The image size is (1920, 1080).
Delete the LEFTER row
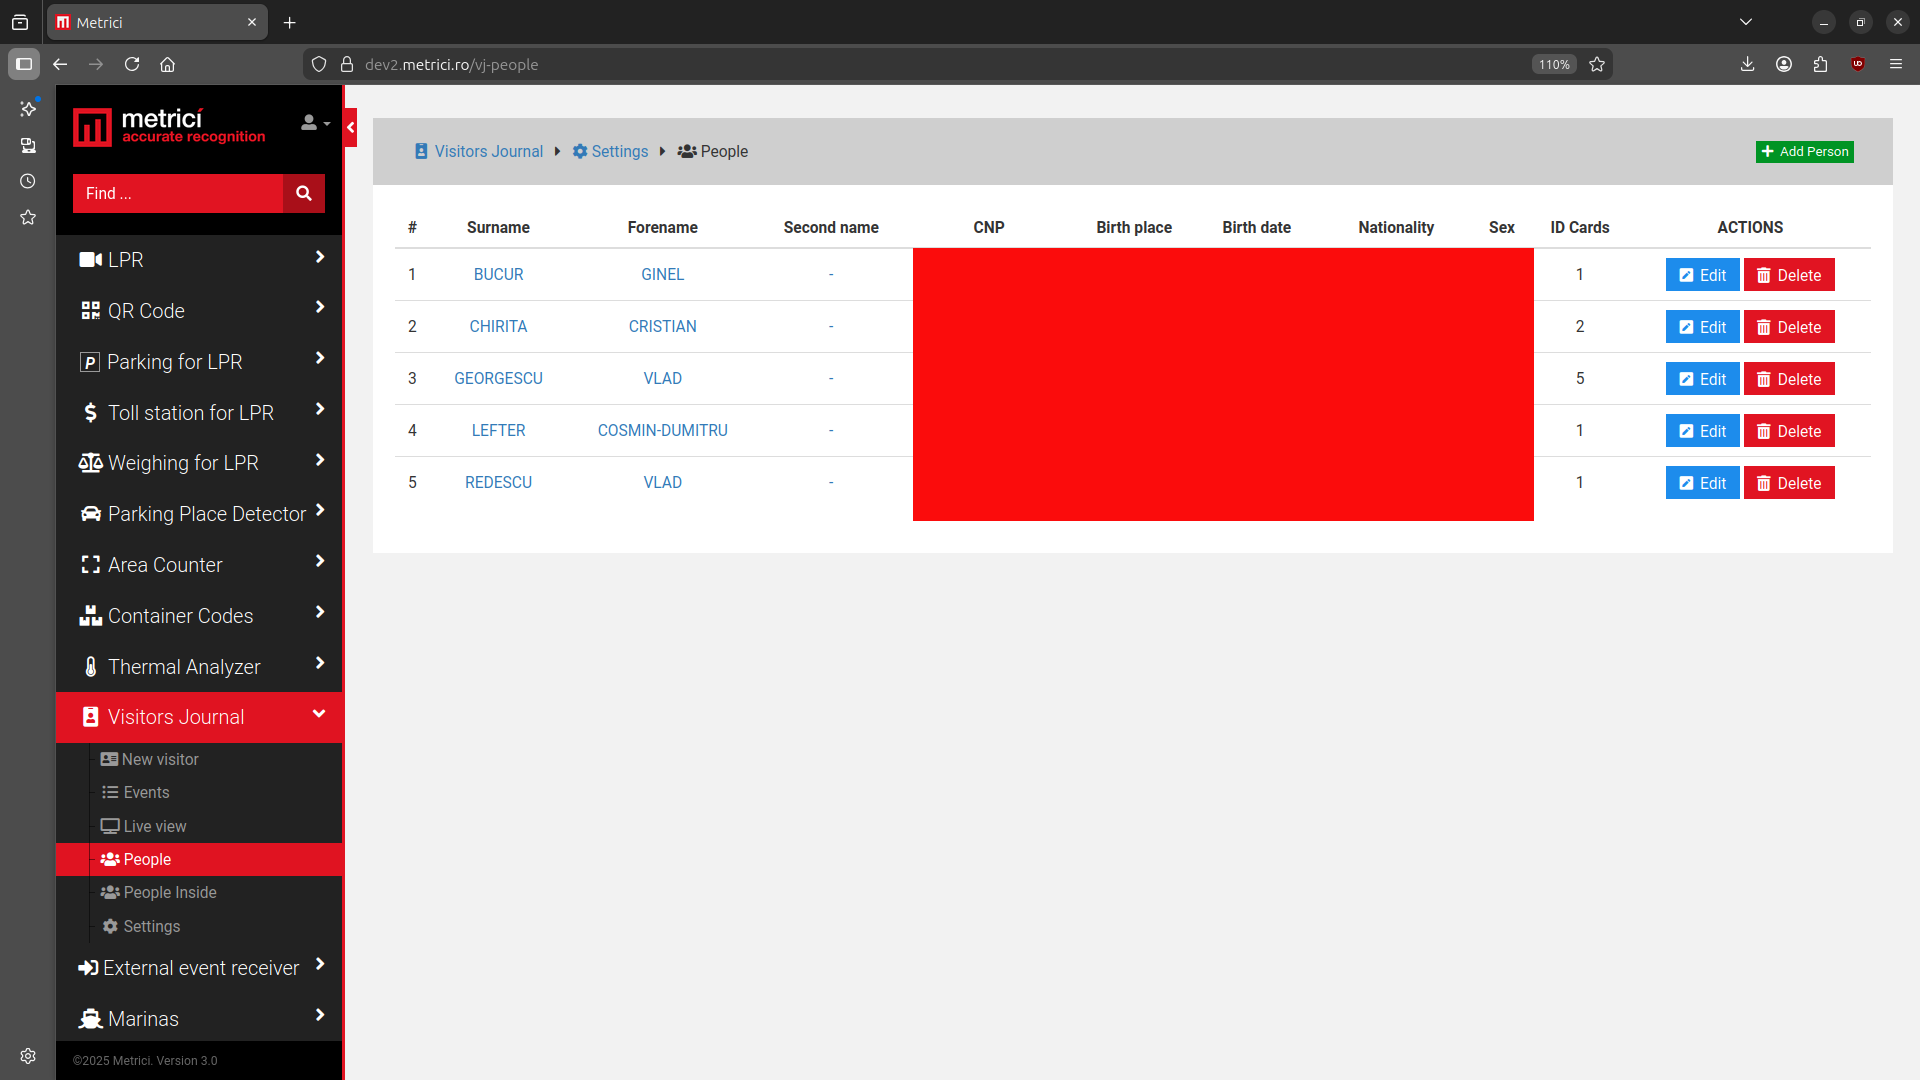tap(1789, 431)
